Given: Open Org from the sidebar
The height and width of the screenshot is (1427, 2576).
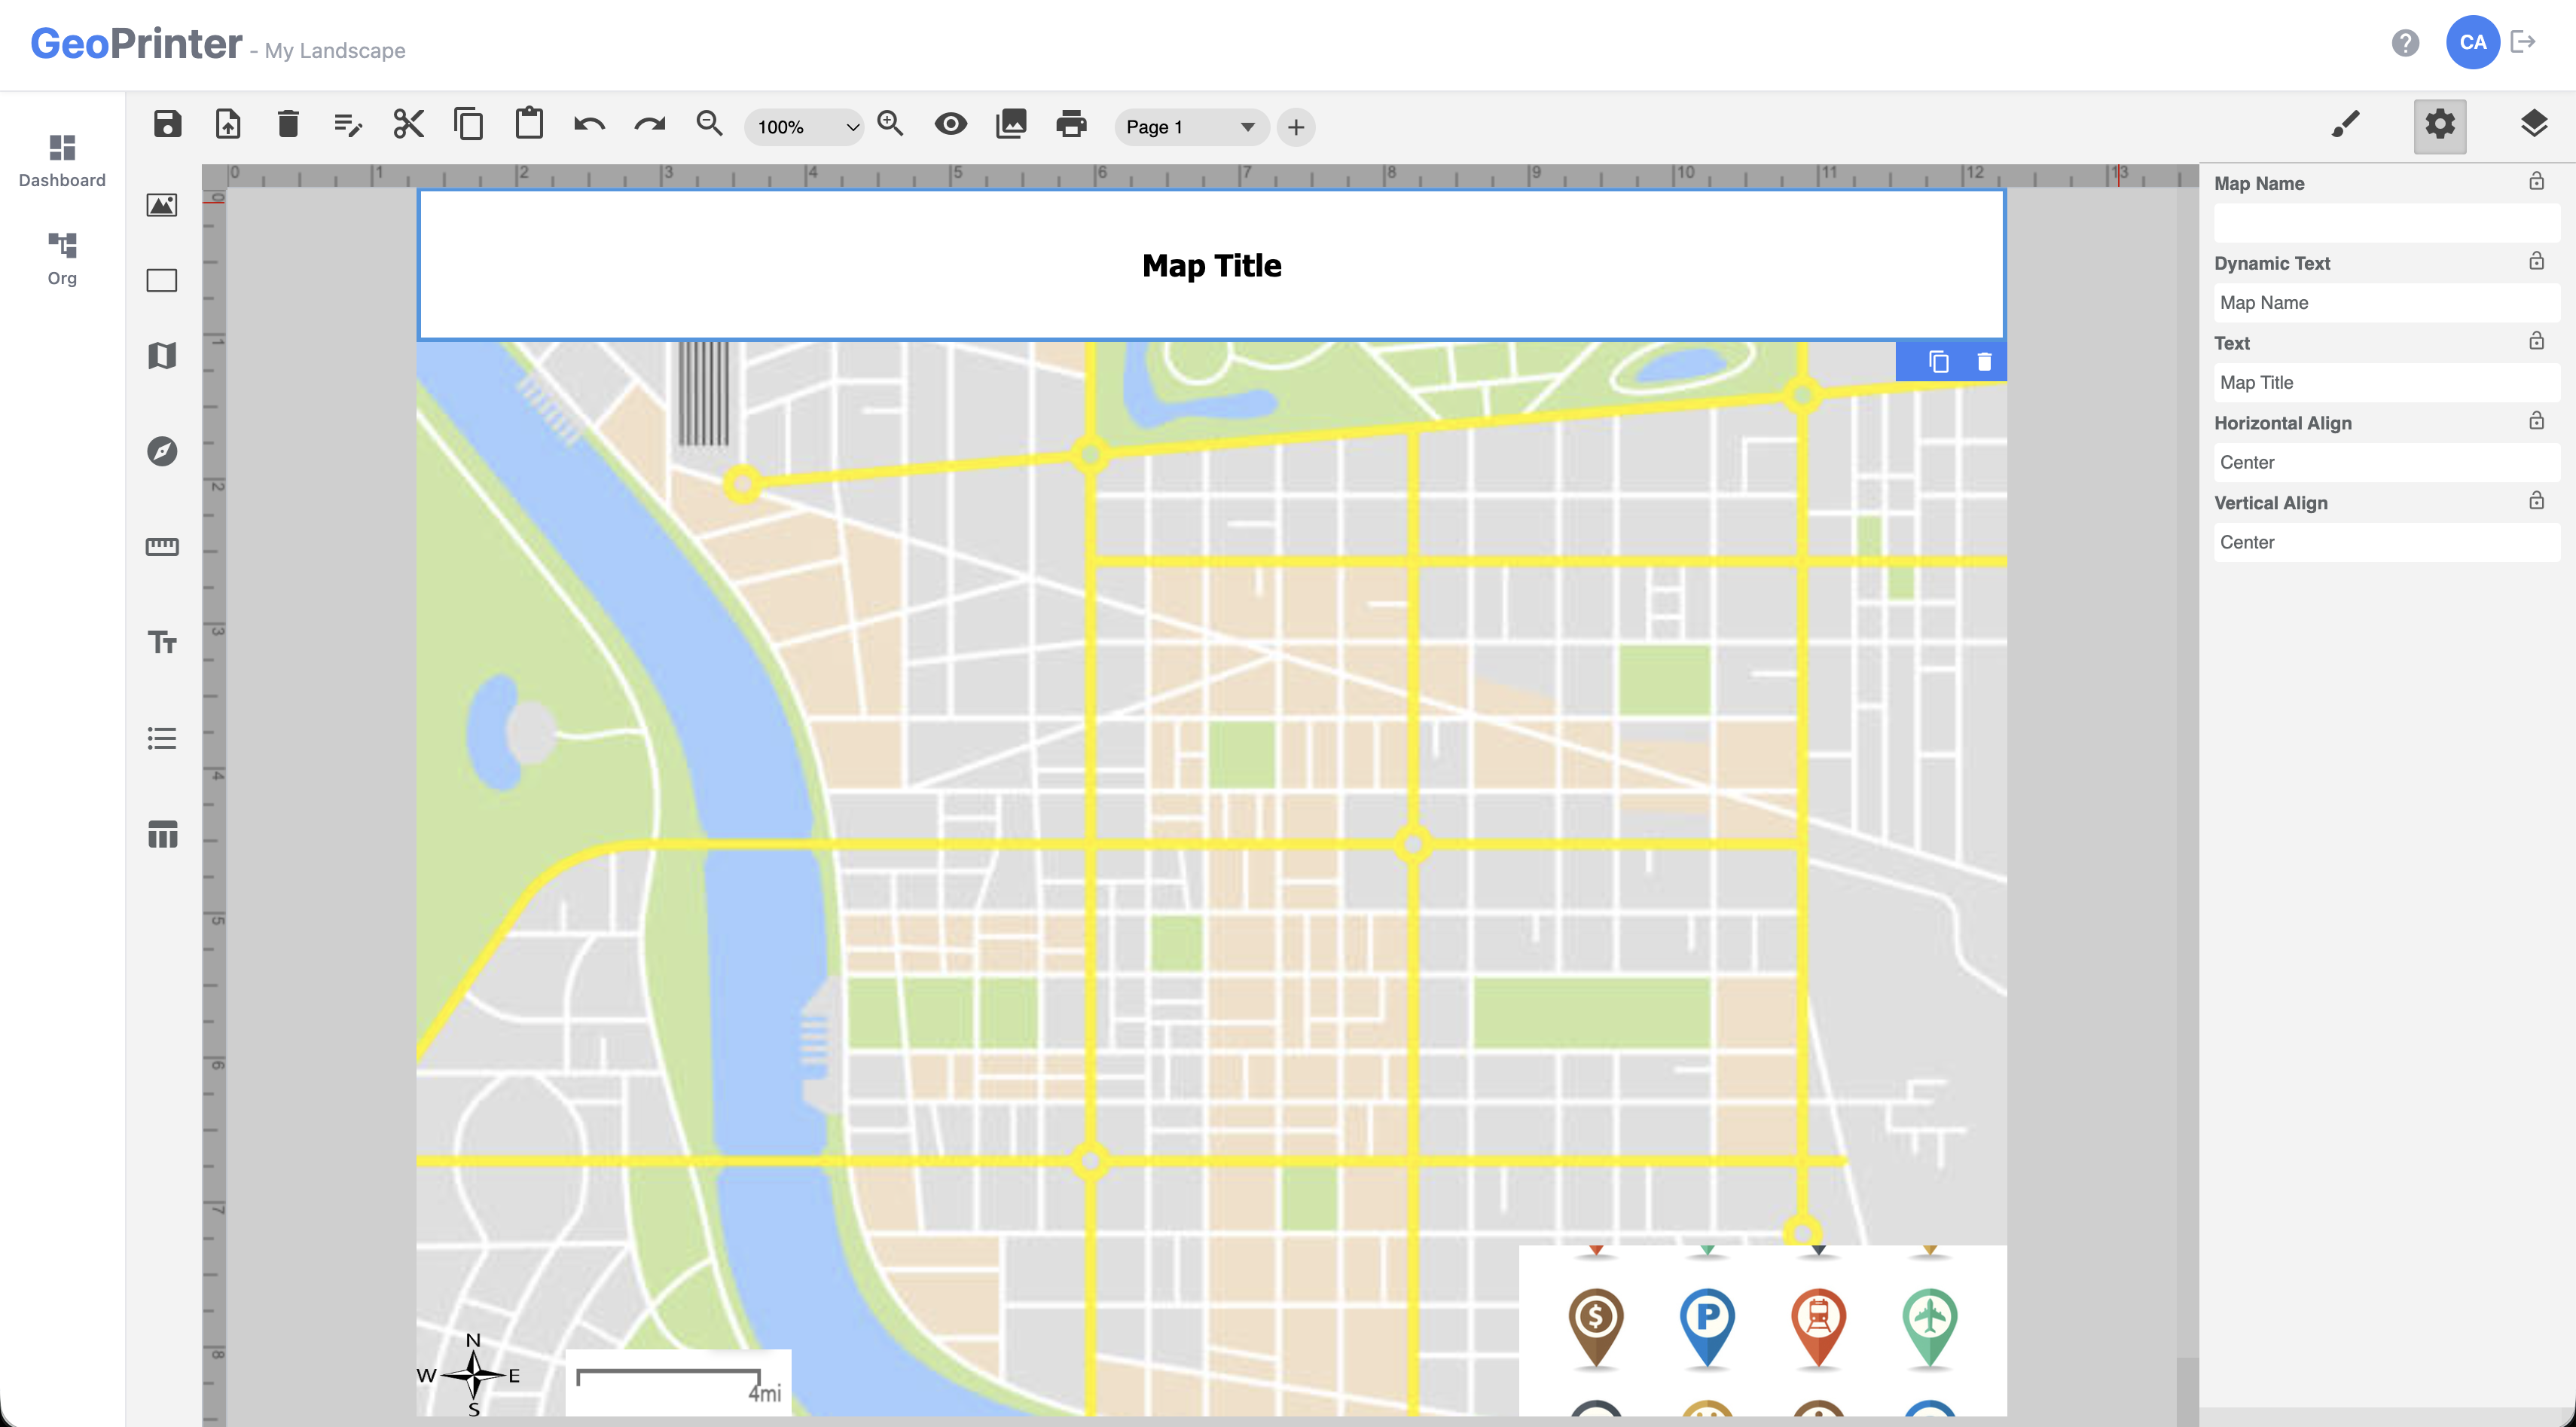Looking at the screenshot, I should coord(62,258).
